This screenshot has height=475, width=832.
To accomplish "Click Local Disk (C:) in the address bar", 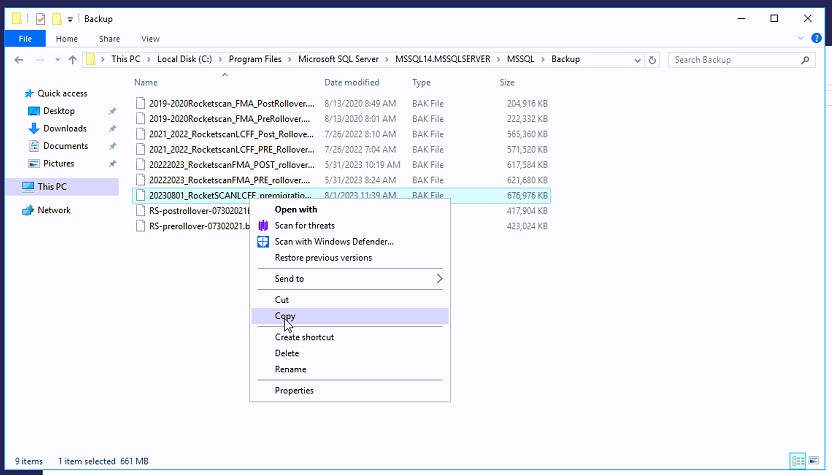I will coord(184,59).
